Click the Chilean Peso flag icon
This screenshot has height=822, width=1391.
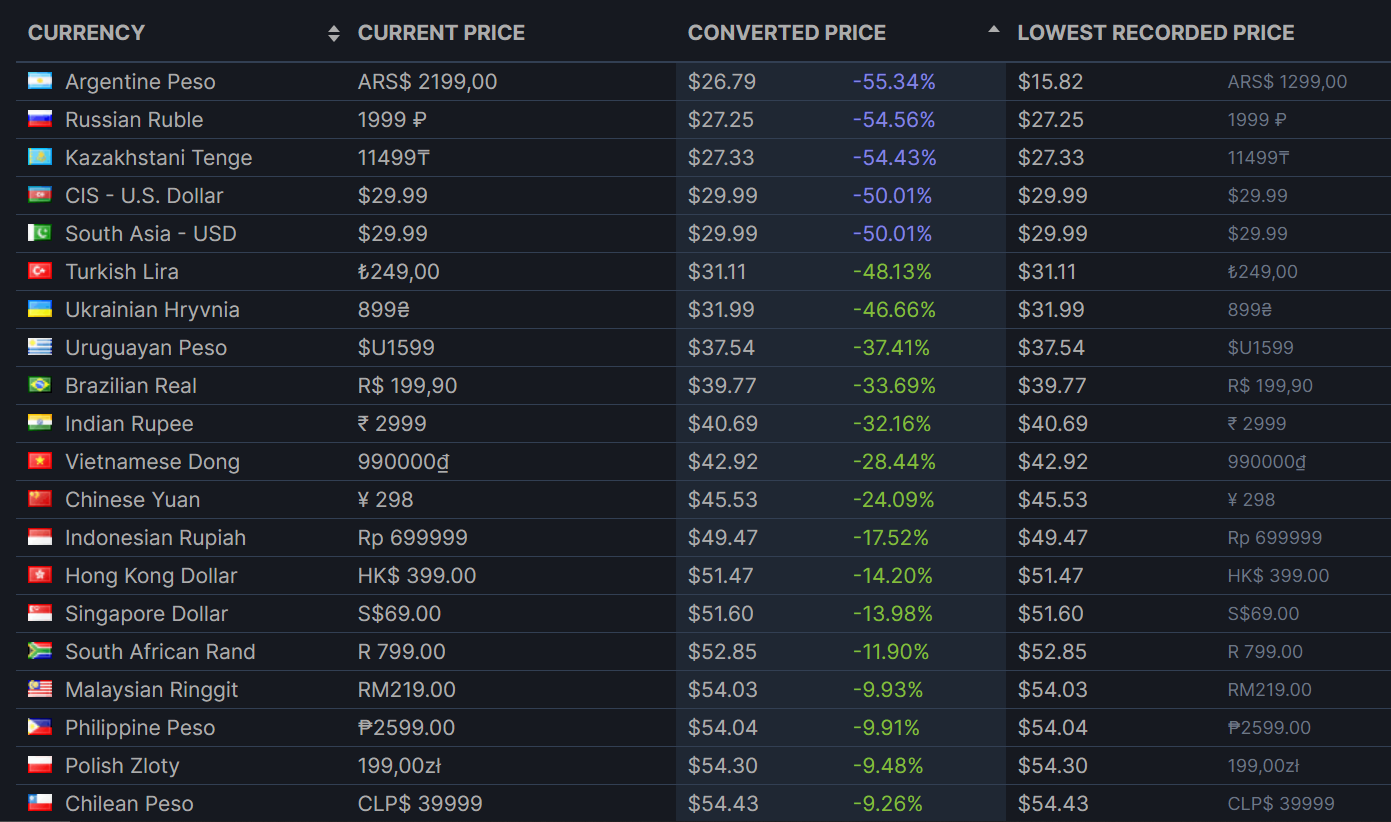(40, 803)
